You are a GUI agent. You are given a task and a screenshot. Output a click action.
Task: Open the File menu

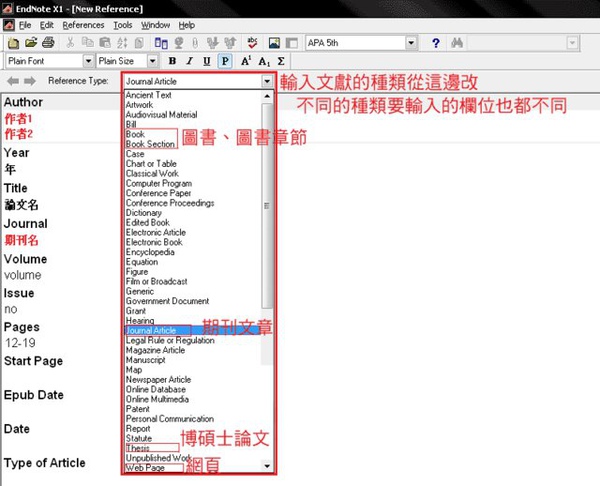pos(25,25)
